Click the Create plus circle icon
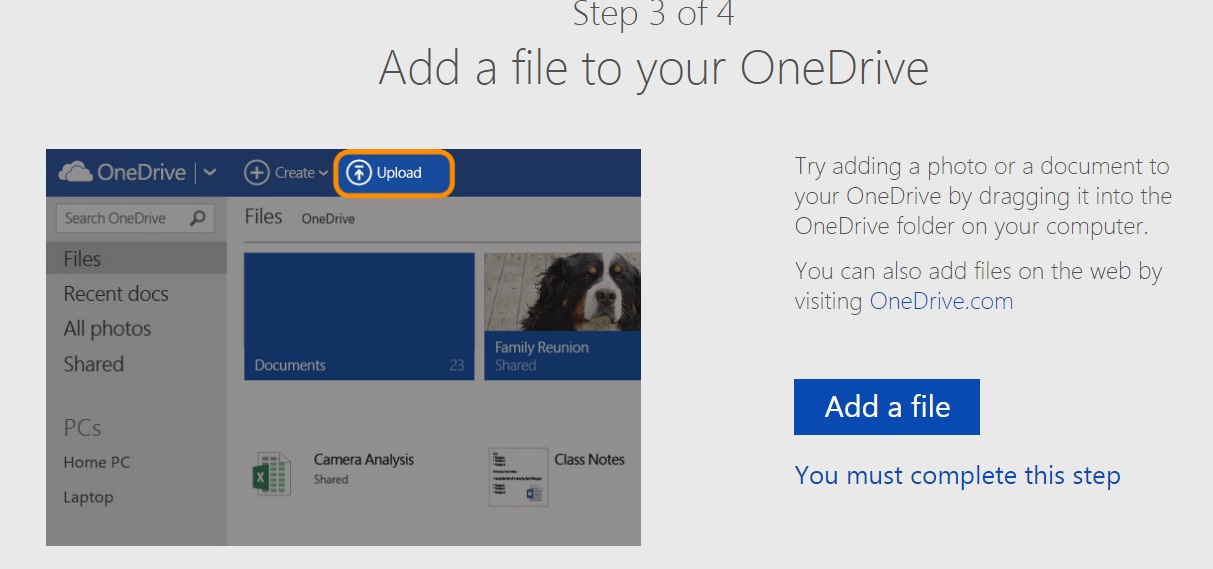The width and height of the screenshot is (1213, 569). [257, 173]
